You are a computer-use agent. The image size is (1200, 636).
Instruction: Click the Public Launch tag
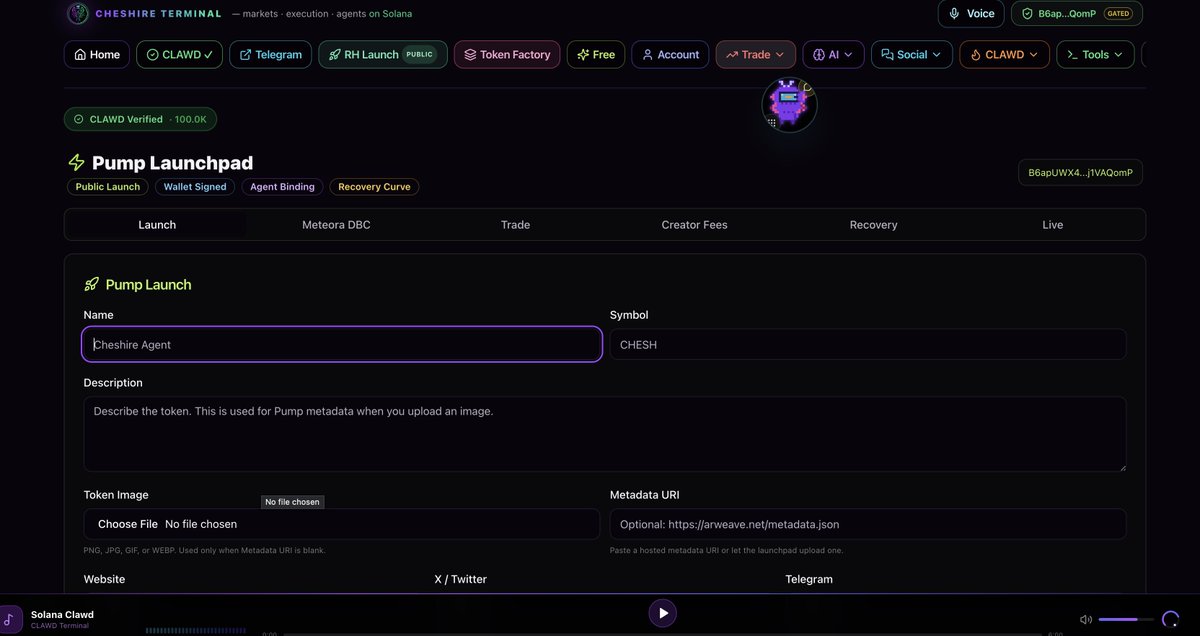(108, 187)
